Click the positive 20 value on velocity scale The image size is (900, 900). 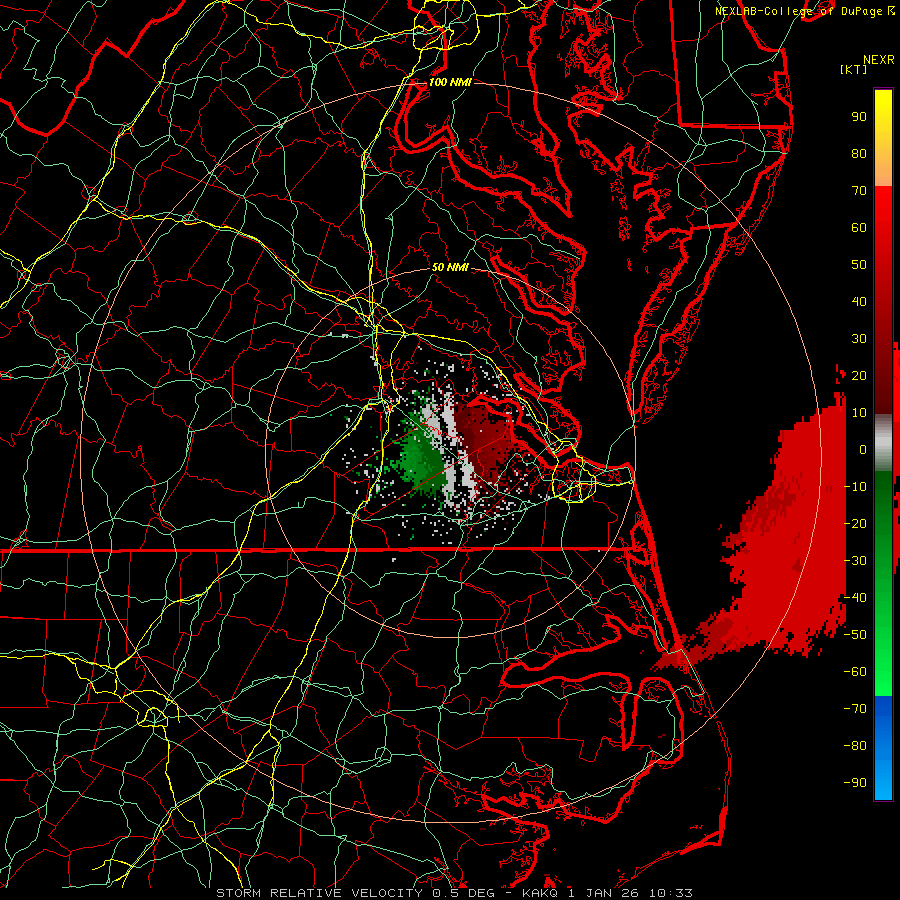(x=859, y=375)
